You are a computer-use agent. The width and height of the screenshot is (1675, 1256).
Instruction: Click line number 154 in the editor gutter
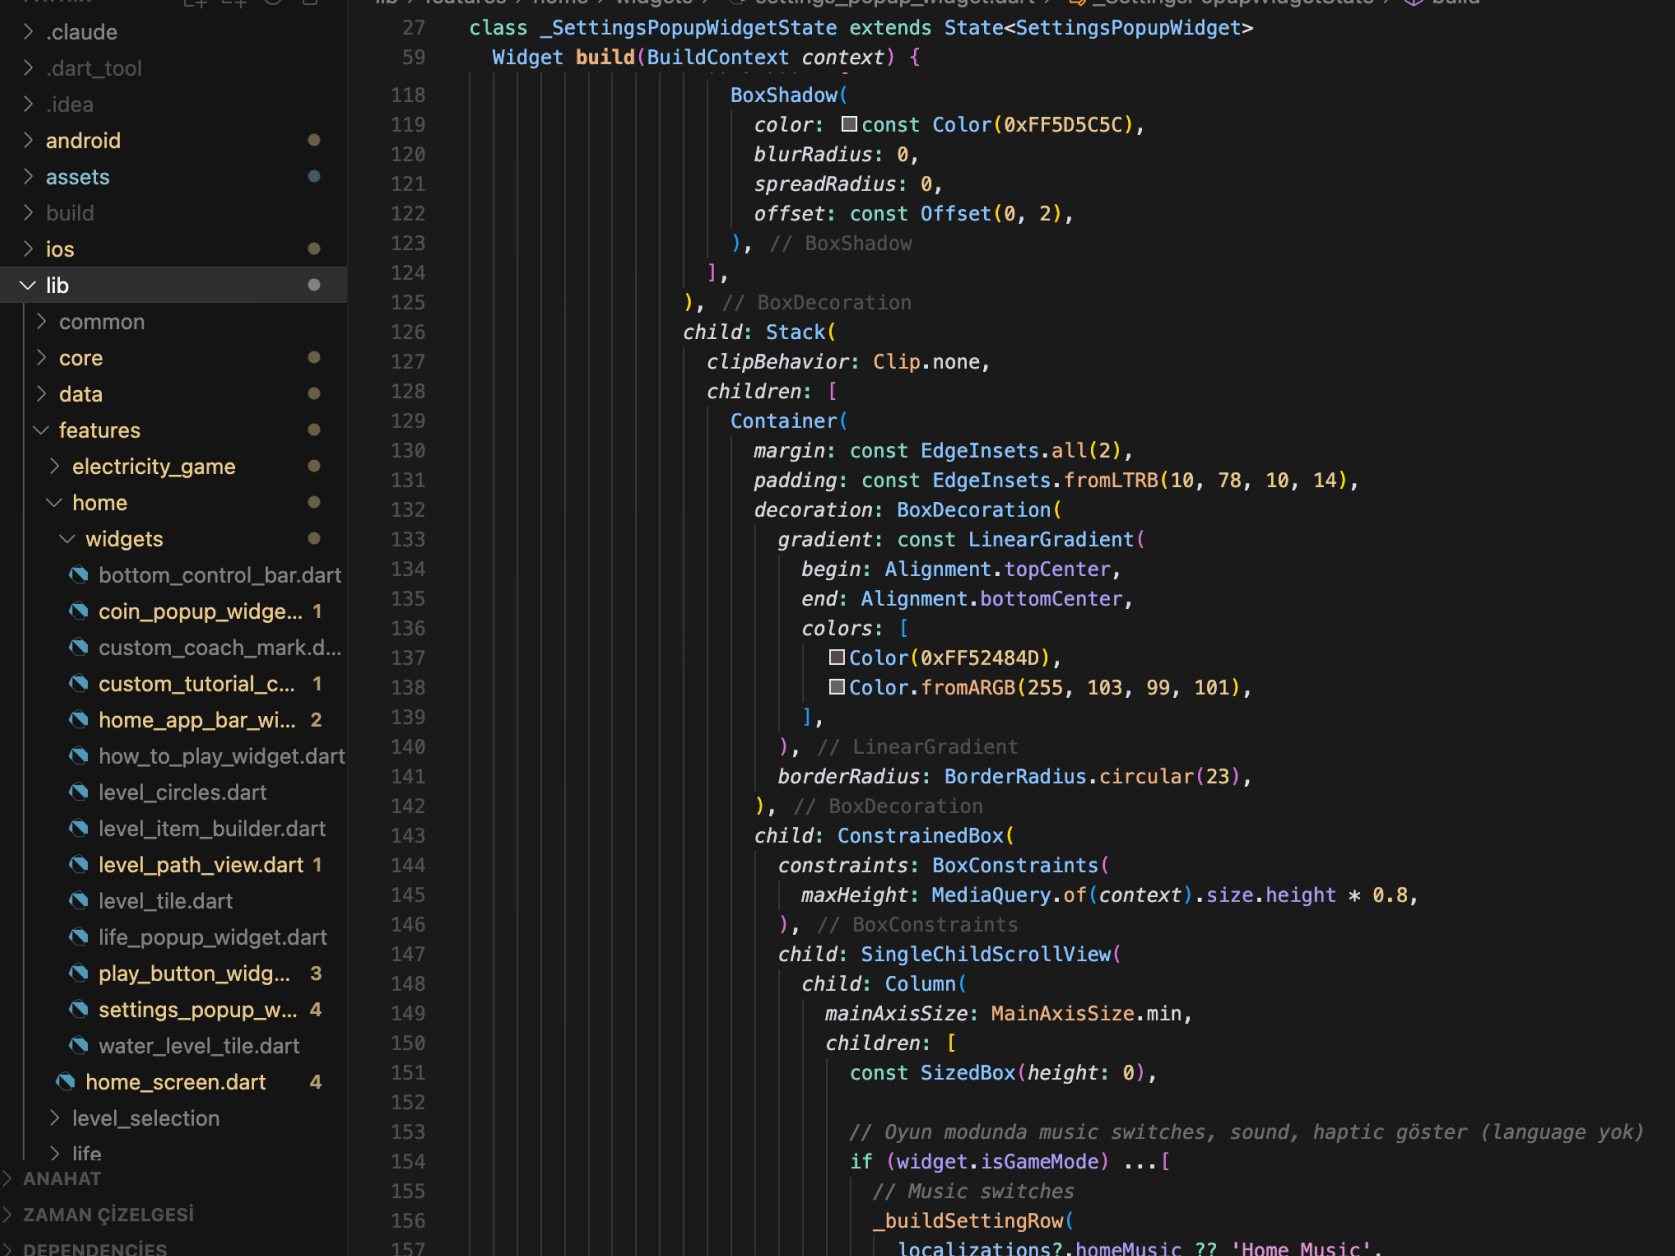click(x=408, y=1161)
